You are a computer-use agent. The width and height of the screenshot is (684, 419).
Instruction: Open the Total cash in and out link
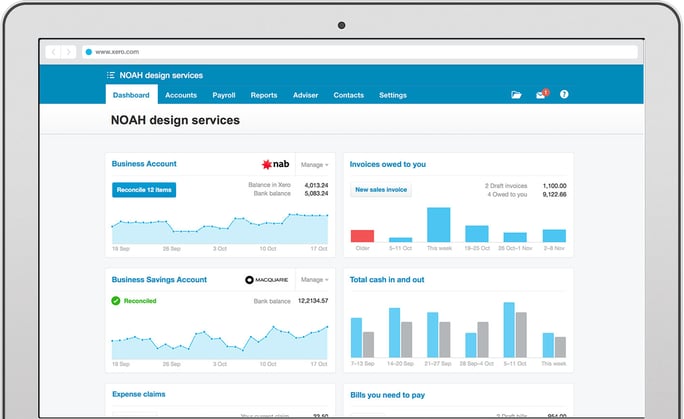tap(386, 280)
